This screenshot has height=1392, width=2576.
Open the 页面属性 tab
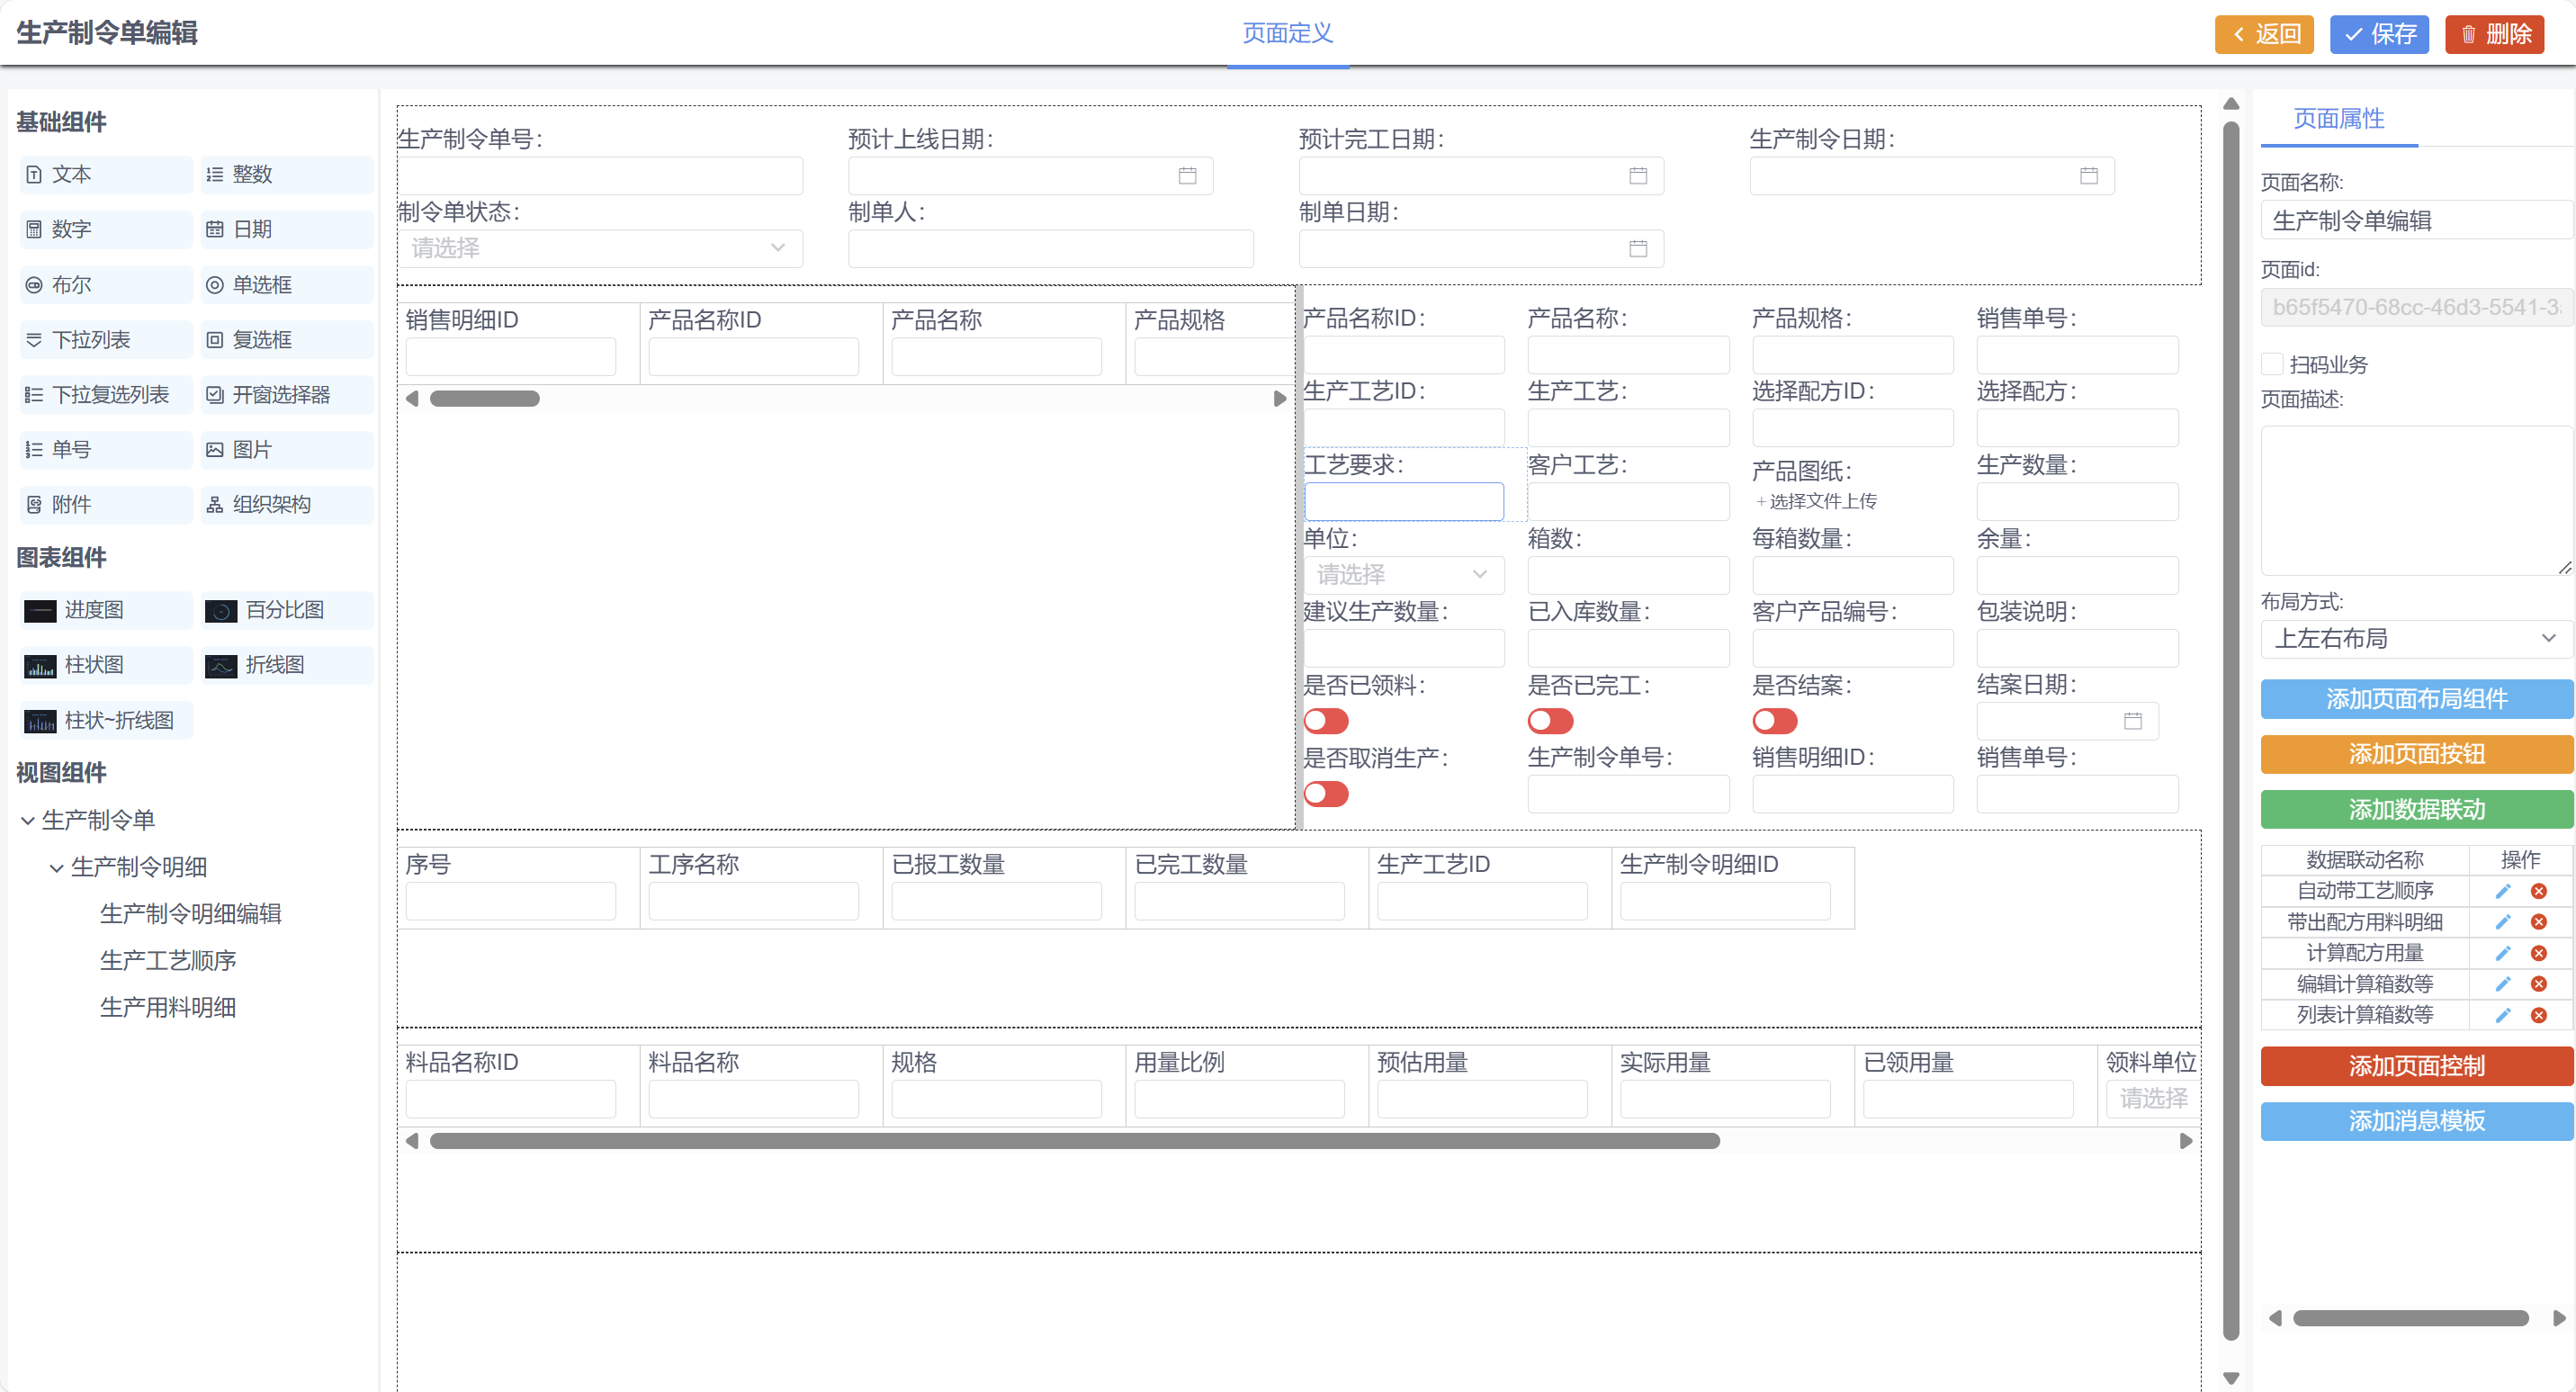click(x=2338, y=119)
